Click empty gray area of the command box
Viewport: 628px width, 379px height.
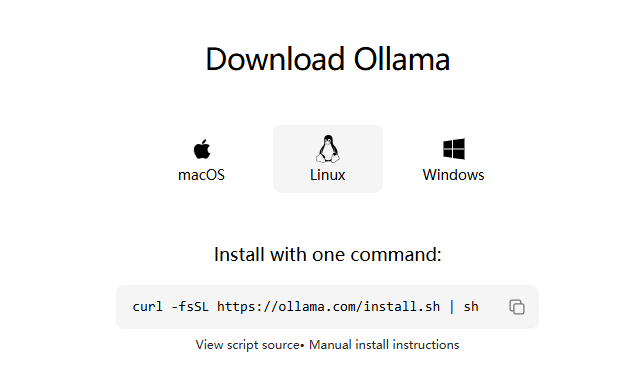tap(493, 307)
